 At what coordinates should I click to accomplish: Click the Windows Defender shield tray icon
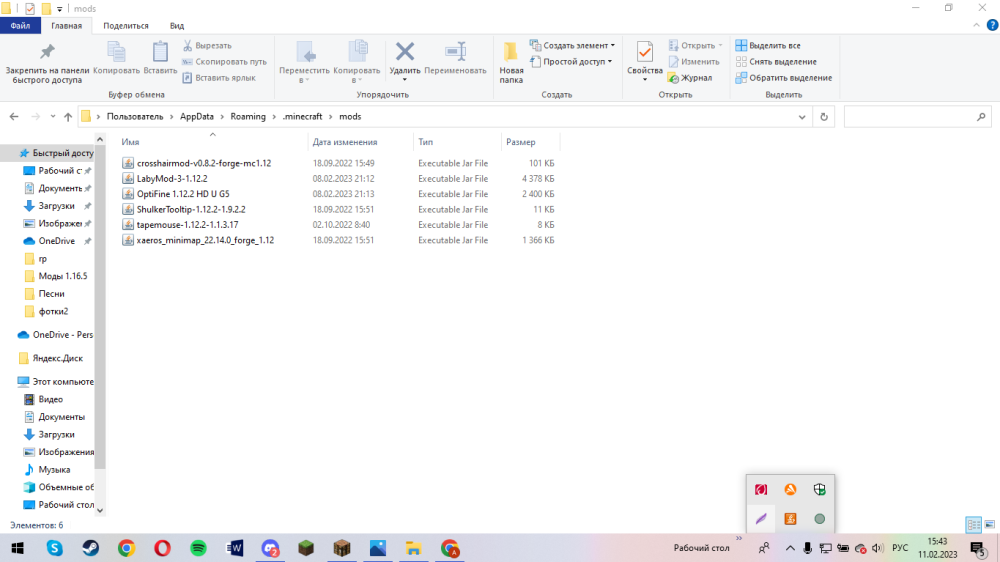[x=820, y=489]
